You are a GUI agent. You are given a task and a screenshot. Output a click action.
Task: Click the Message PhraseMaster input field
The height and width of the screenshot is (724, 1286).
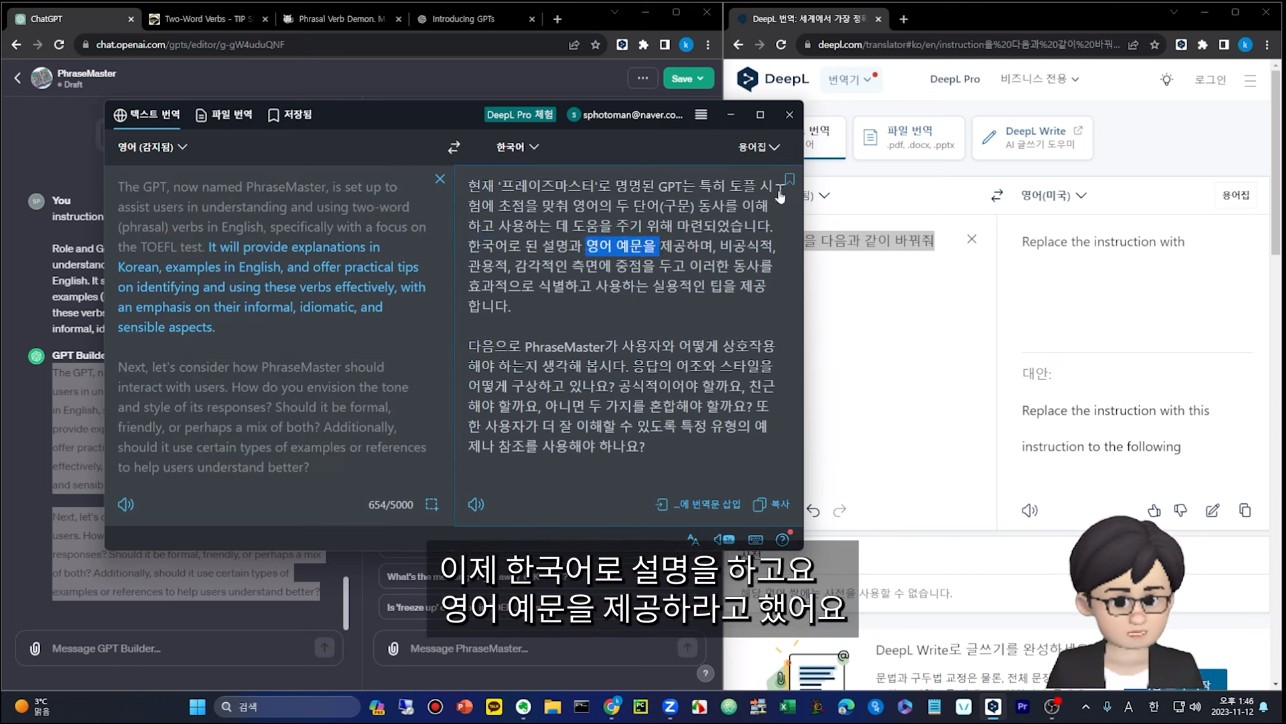click(x=538, y=648)
